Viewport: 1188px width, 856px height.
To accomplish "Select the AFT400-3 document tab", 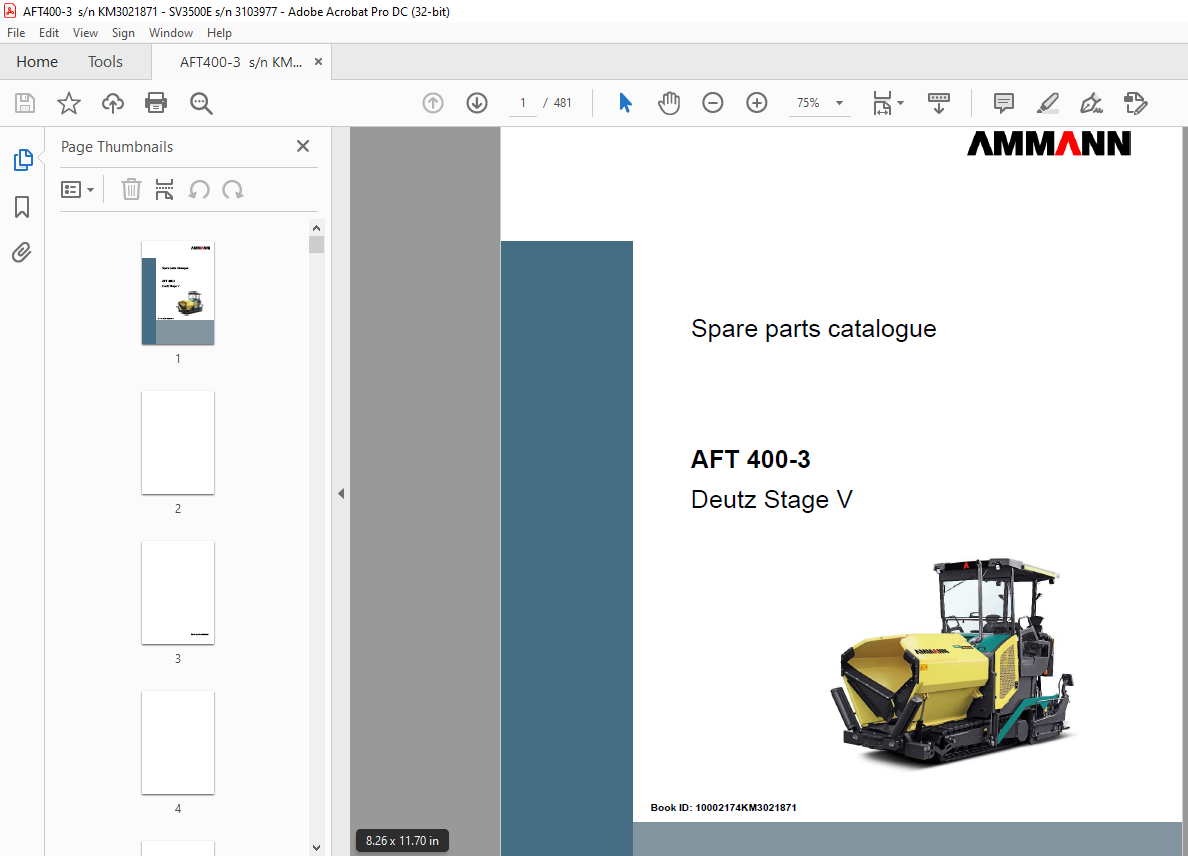I will [x=240, y=62].
